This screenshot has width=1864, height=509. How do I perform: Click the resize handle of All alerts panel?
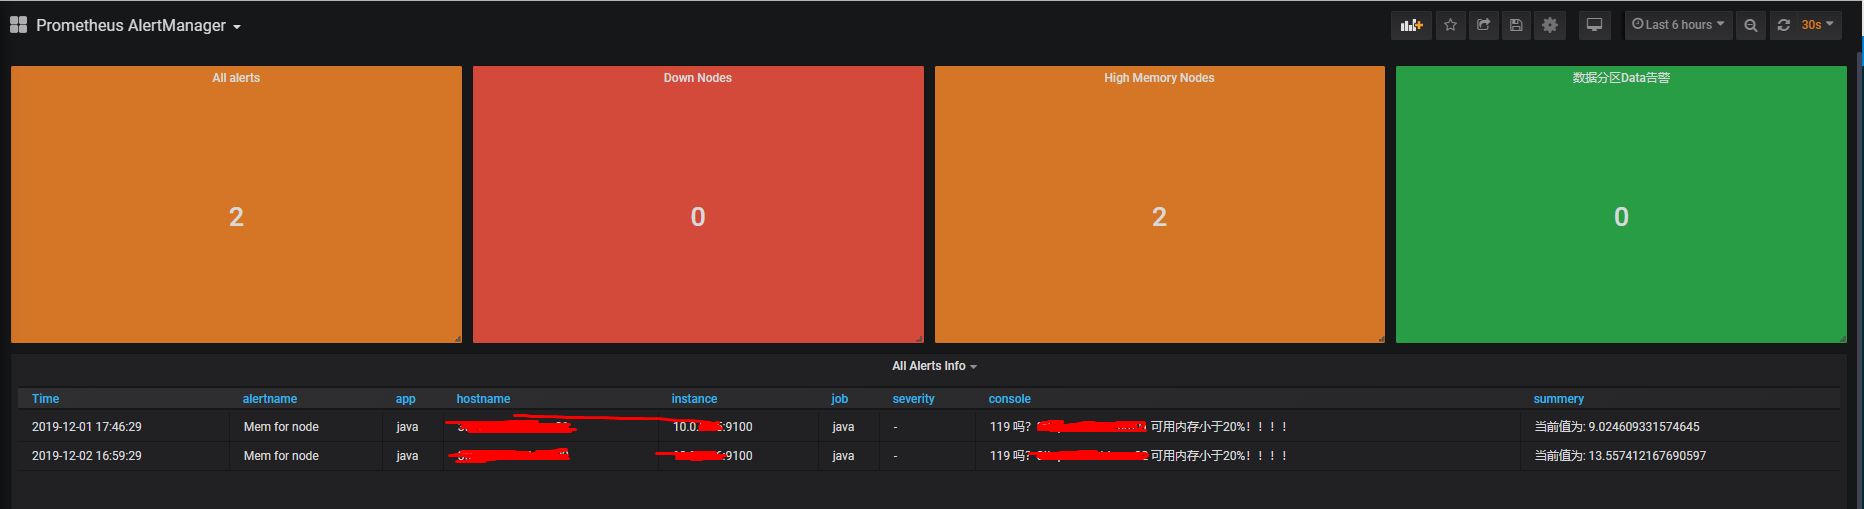coord(458,339)
